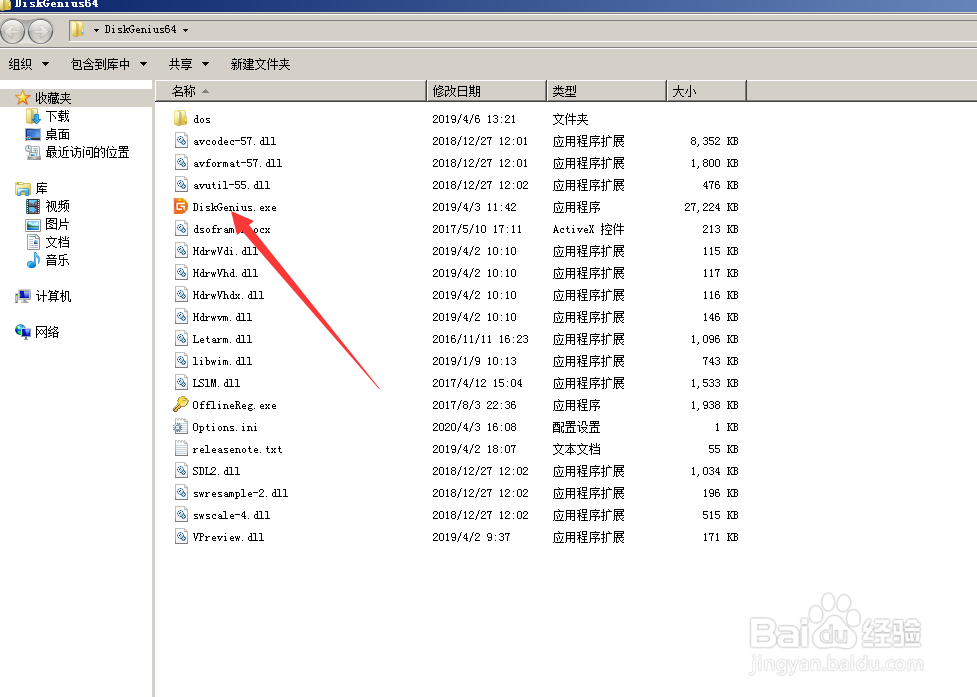Select the Letarm.dll file icon
Screen dimensions: 977x697
(181, 338)
